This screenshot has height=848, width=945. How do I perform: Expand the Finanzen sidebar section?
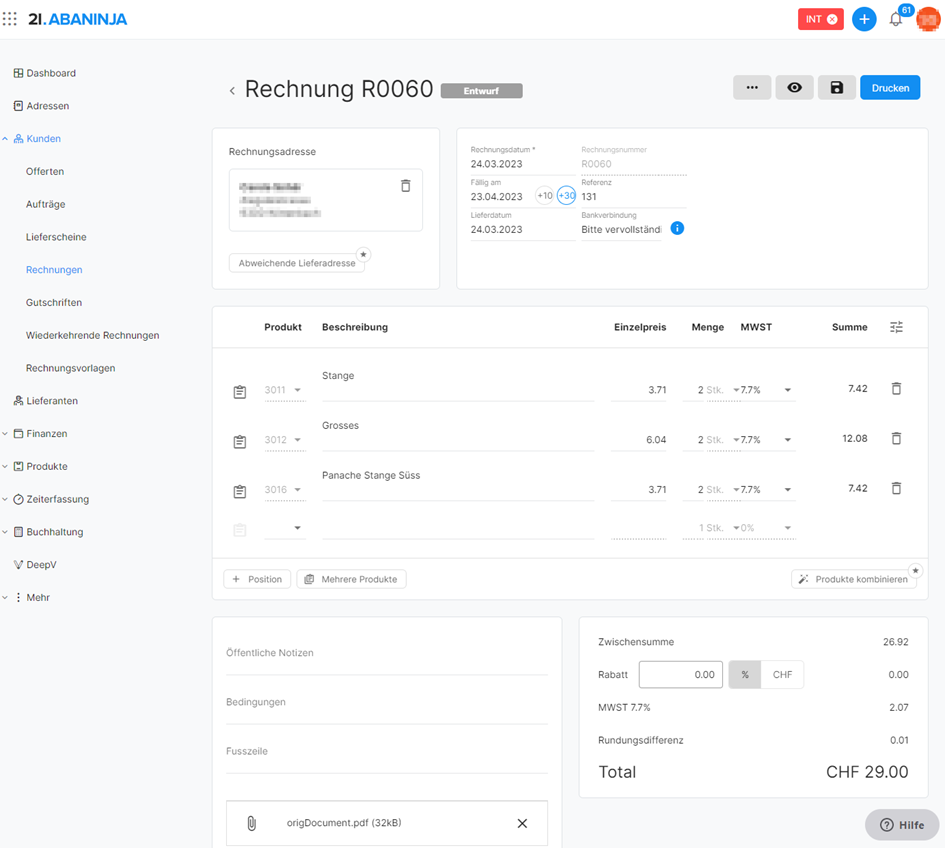pyautogui.click(x=47, y=434)
